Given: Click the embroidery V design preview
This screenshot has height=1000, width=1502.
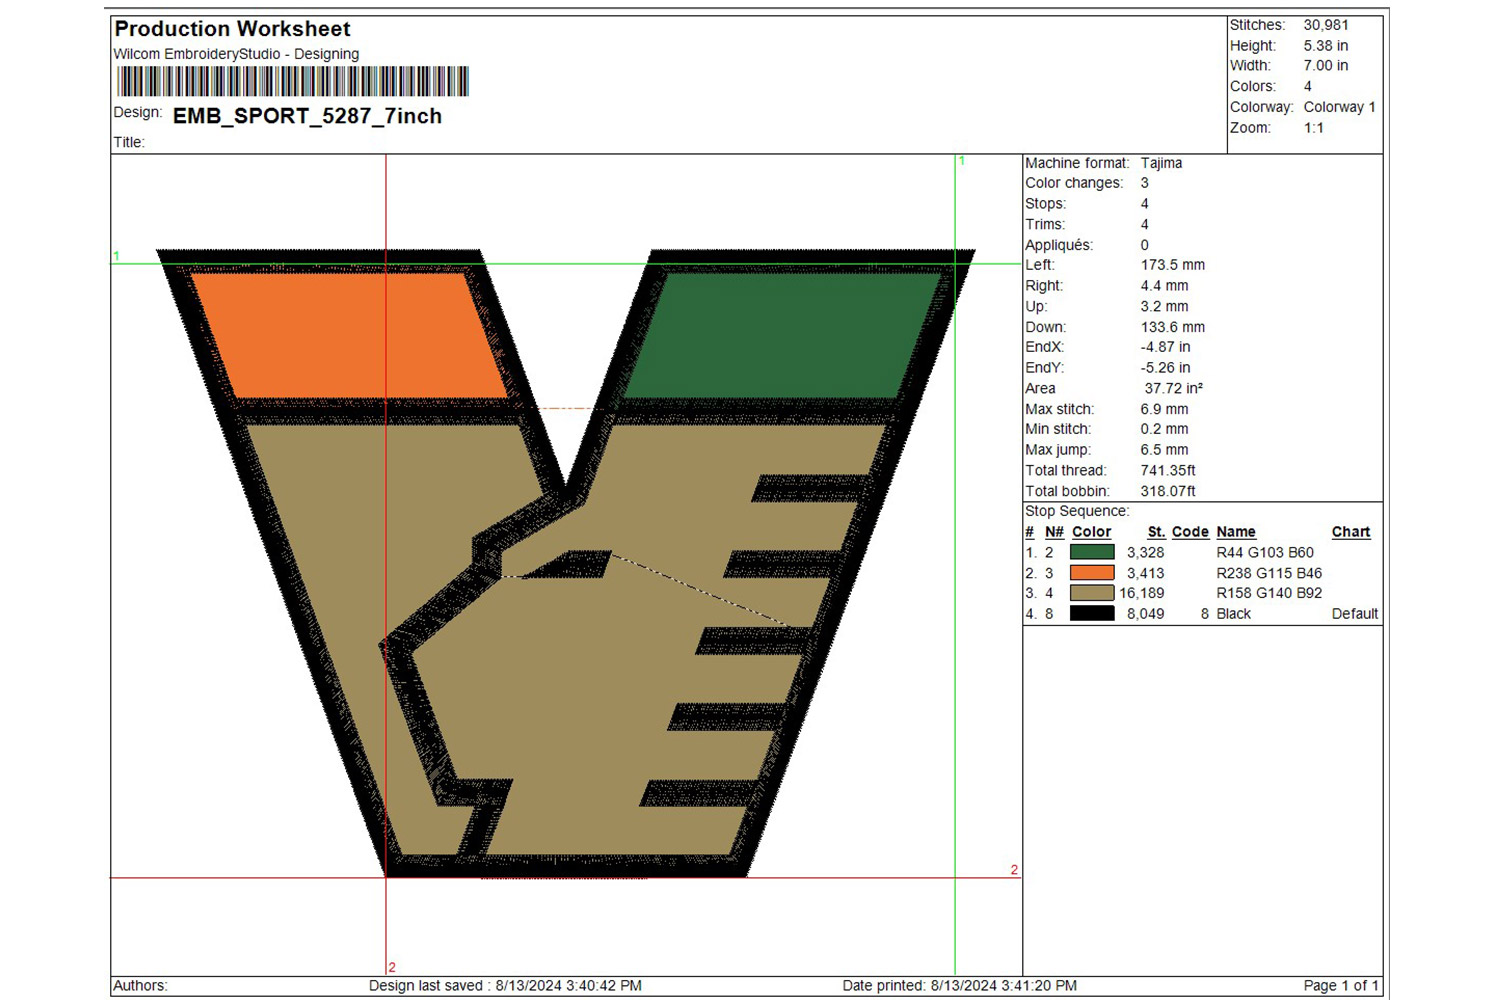Looking at the screenshot, I should (565, 563).
